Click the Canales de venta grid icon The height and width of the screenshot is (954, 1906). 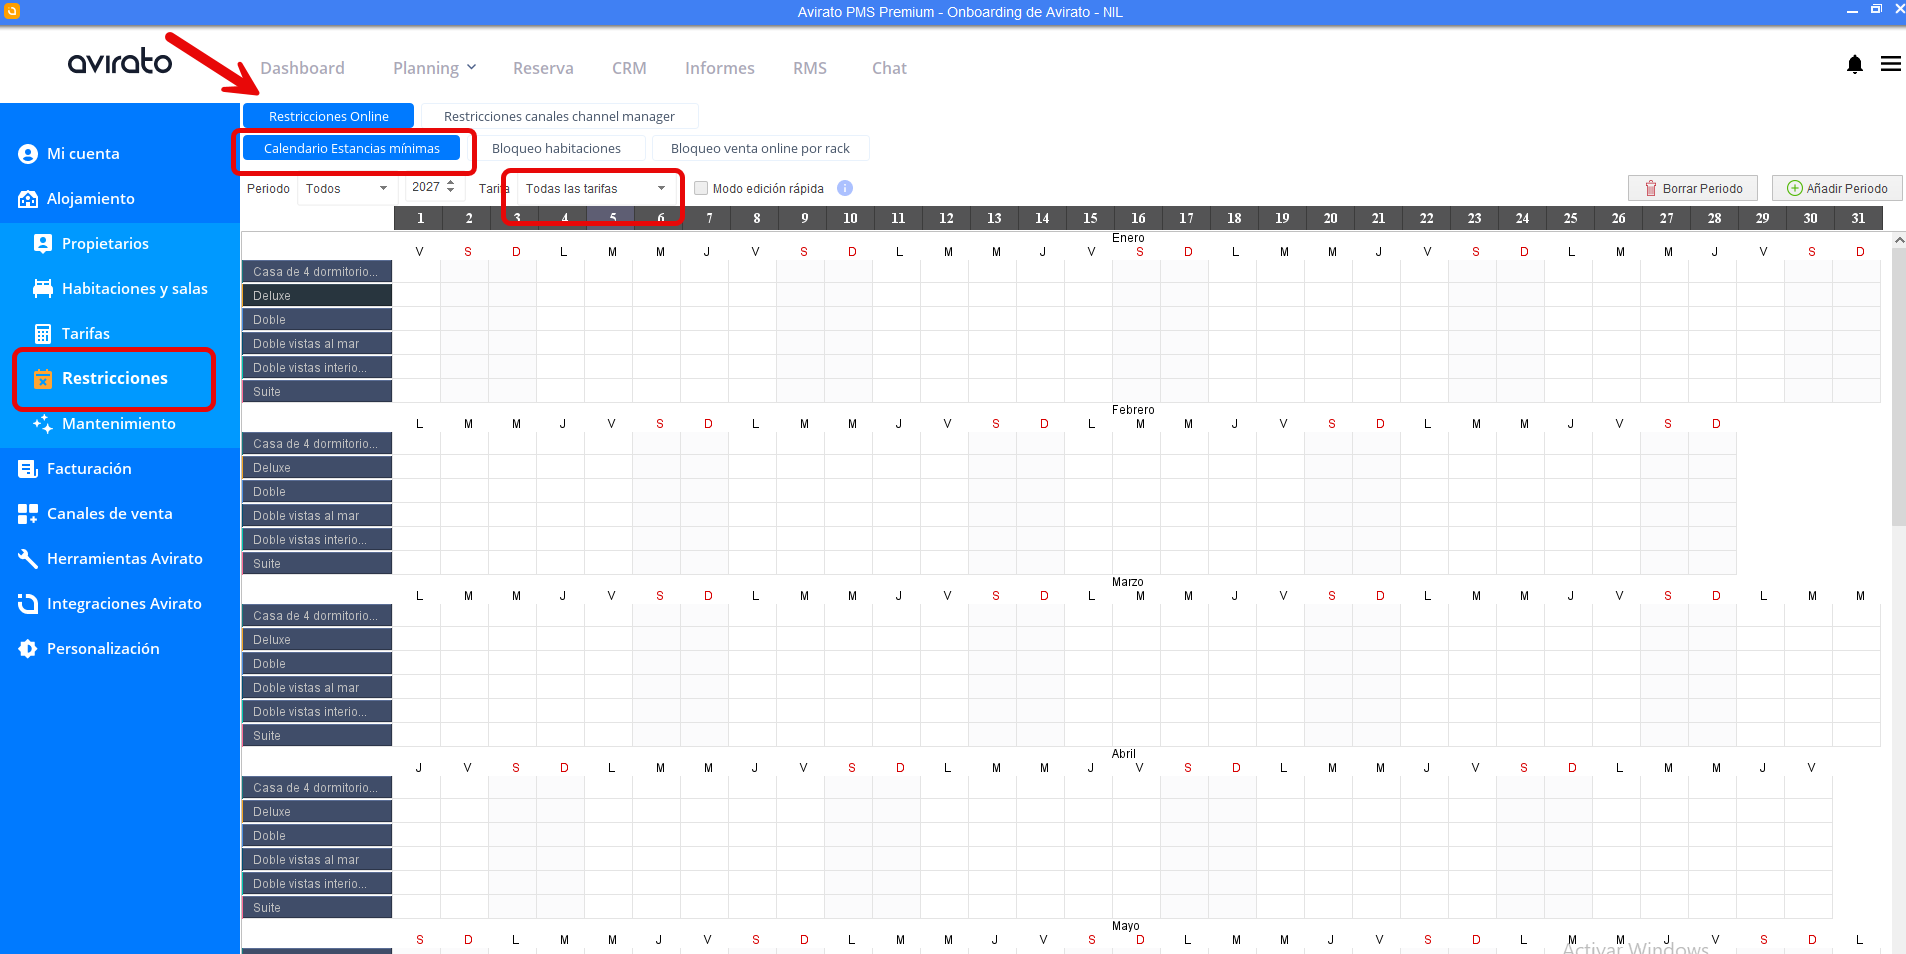click(x=28, y=514)
